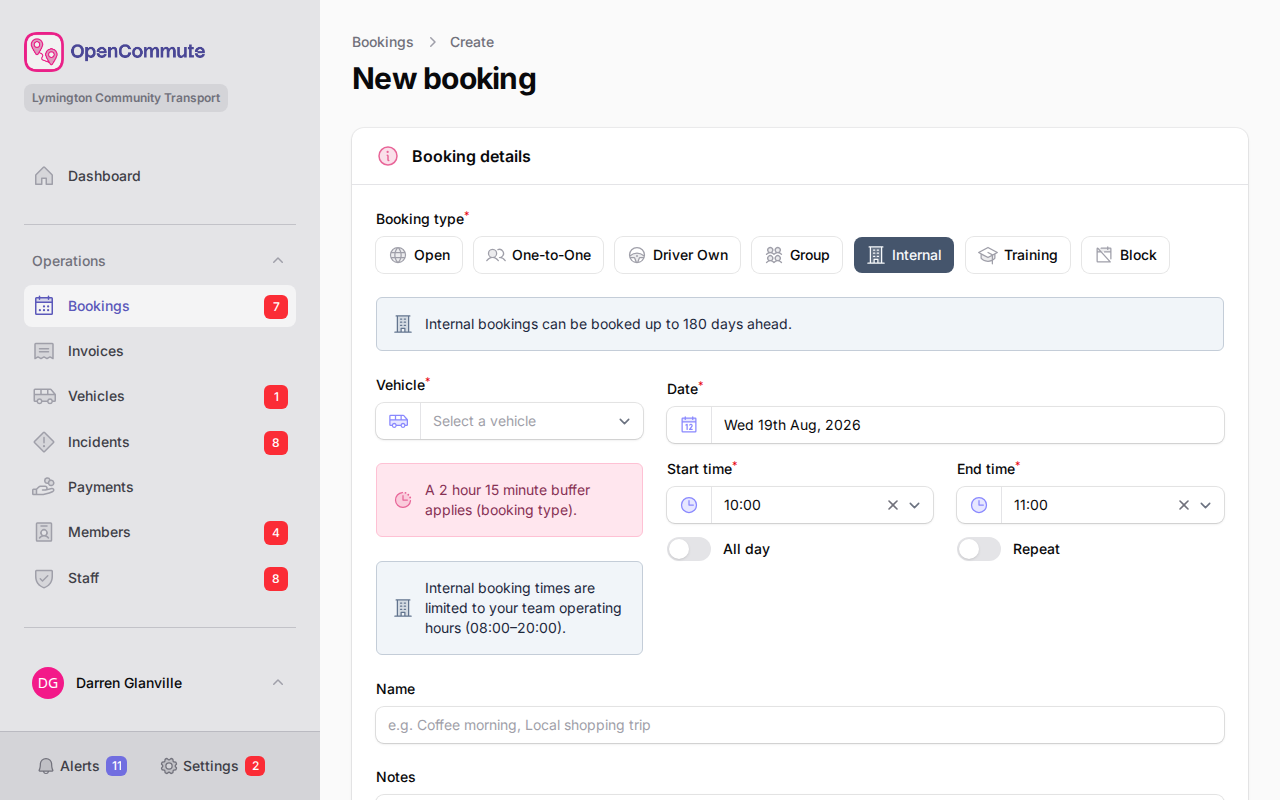The width and height of the screenshot is (1280, 800).
Task: Click the clock icon beside End time
Action: [x=979, y=505]
